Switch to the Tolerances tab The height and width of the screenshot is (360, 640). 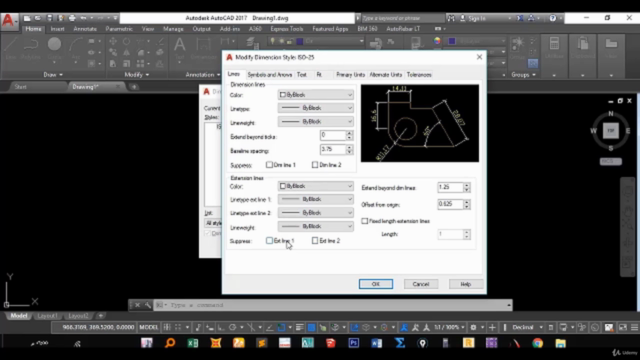[419, 75]
